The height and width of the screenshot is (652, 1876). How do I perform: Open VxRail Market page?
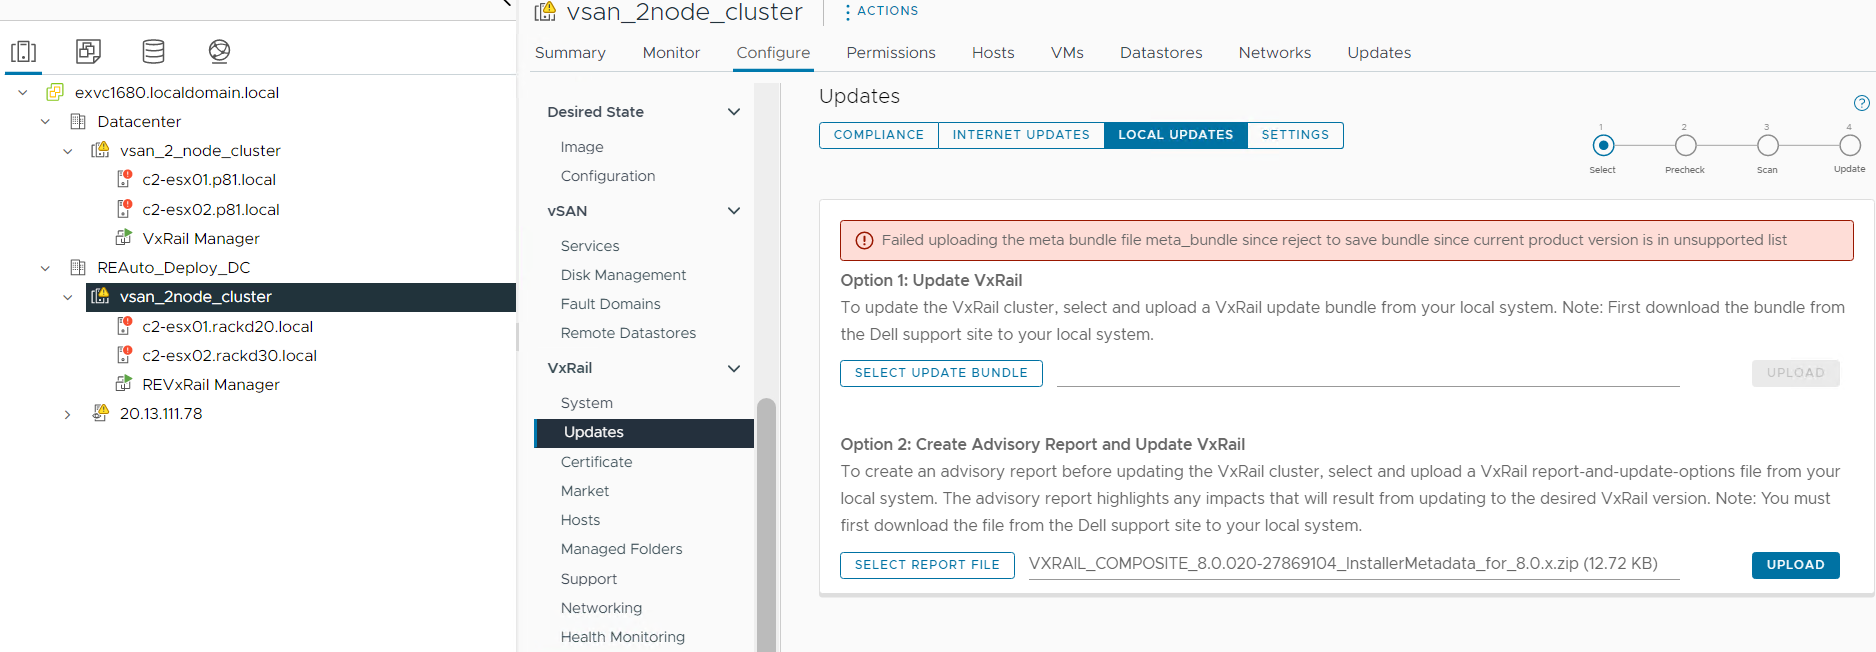click(585, 491)
